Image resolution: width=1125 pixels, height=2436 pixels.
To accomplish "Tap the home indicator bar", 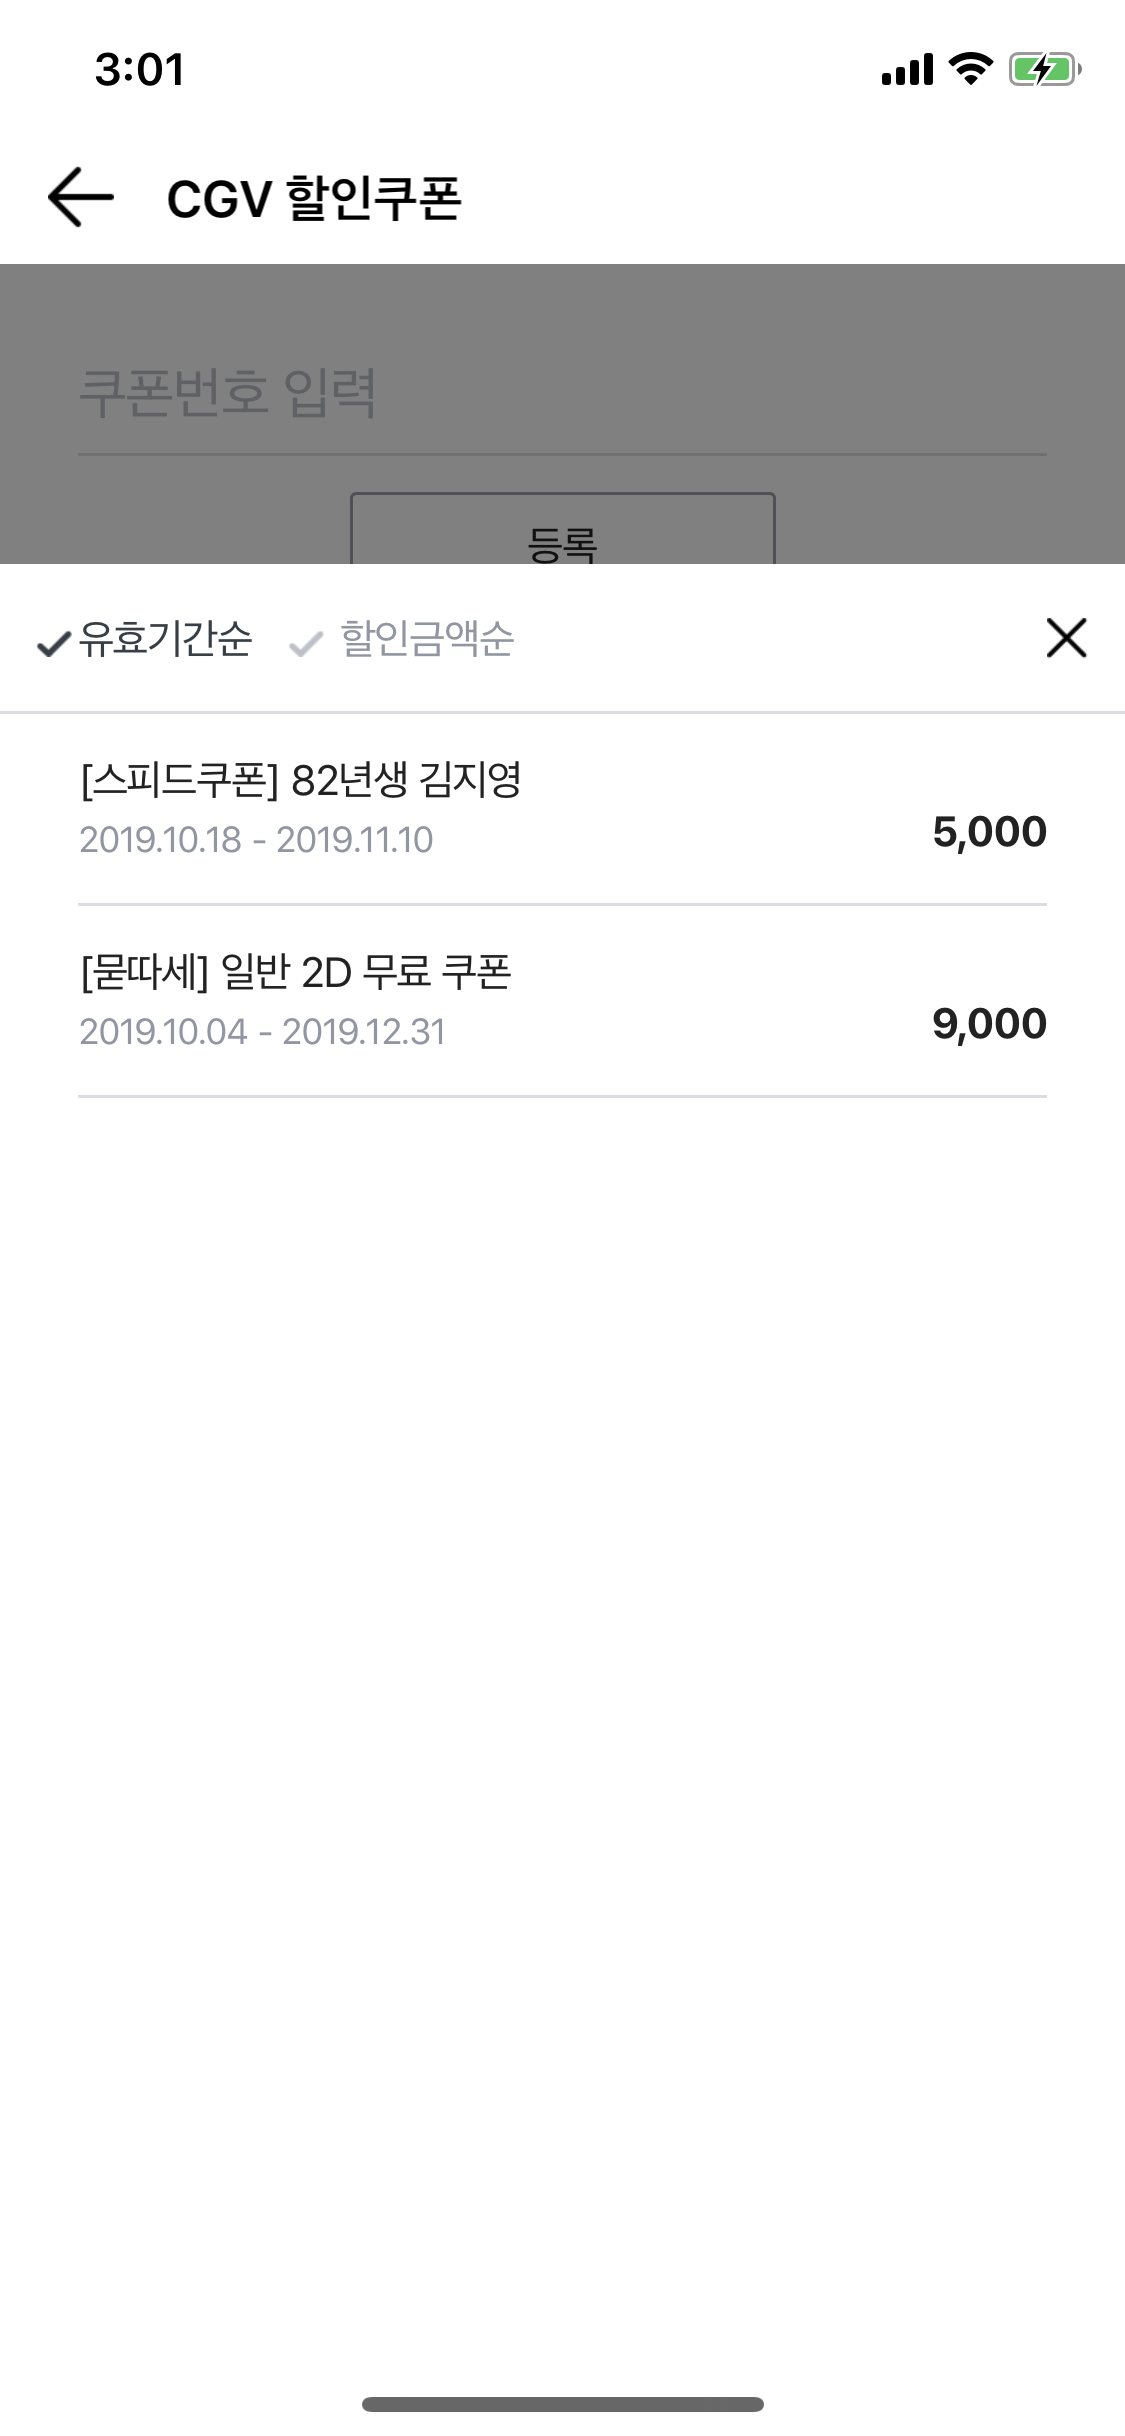I will [x=562, y=2404].
